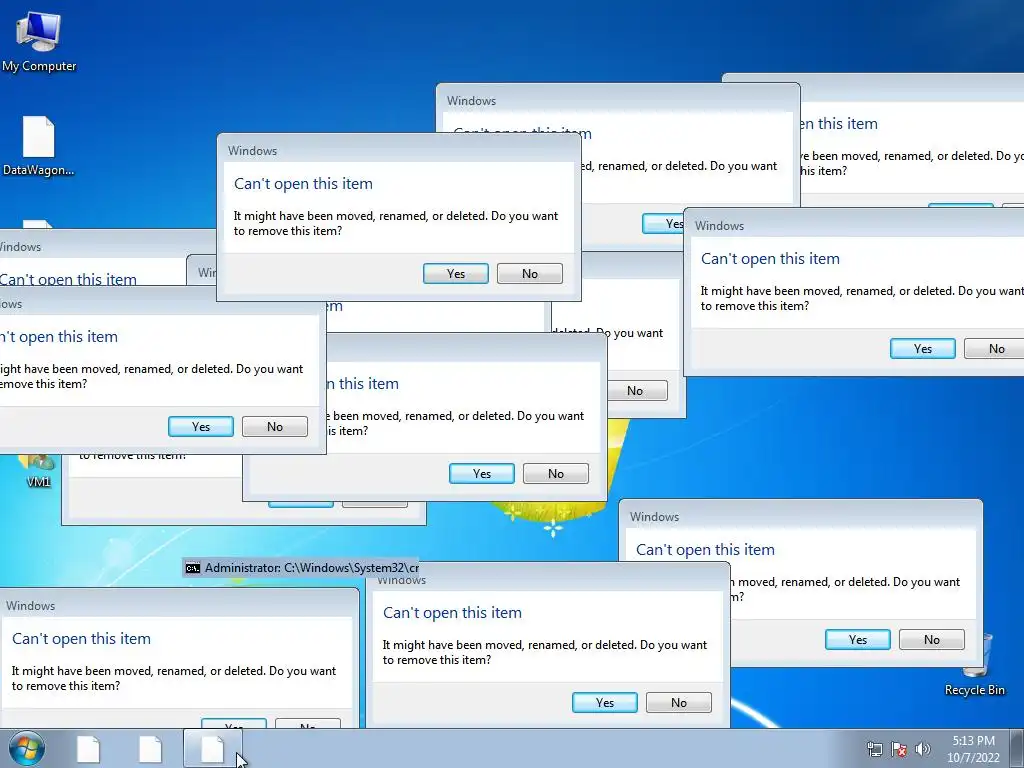Viewport: 1024px width, 768px height.
Task: Click Yes in bottom dialog right of Administrator label
Action: pos(605,702)
